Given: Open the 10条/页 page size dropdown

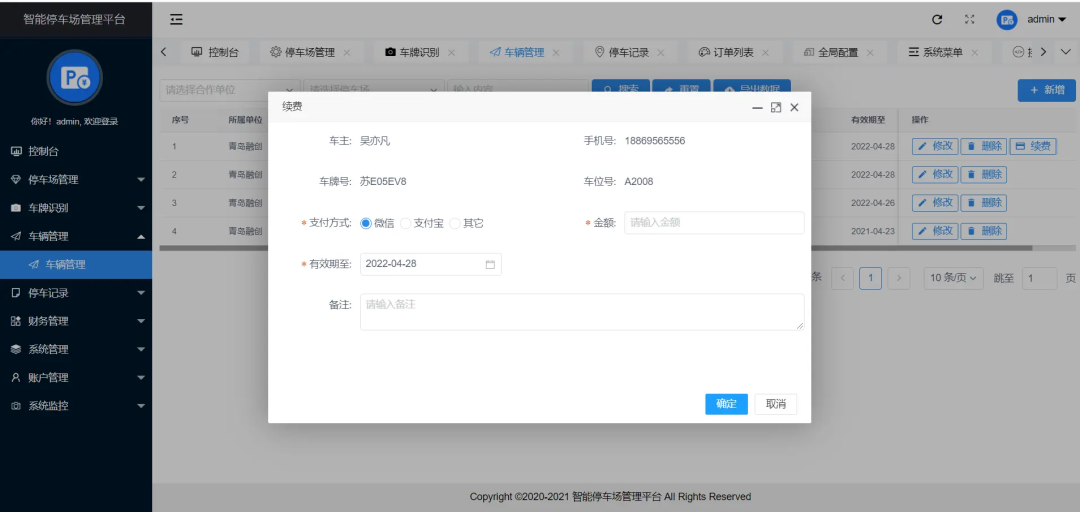Looking at the screenshot, I should click(x=954, y=278).
